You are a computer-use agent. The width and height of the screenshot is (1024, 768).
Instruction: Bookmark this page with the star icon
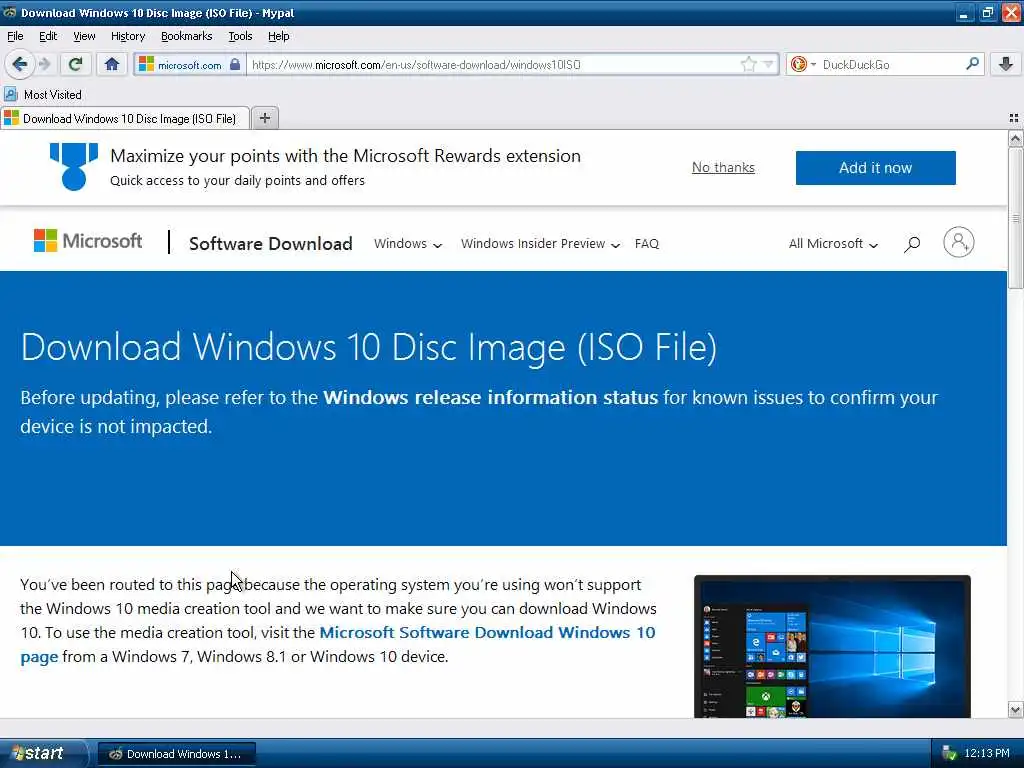[x=748, y=64]
